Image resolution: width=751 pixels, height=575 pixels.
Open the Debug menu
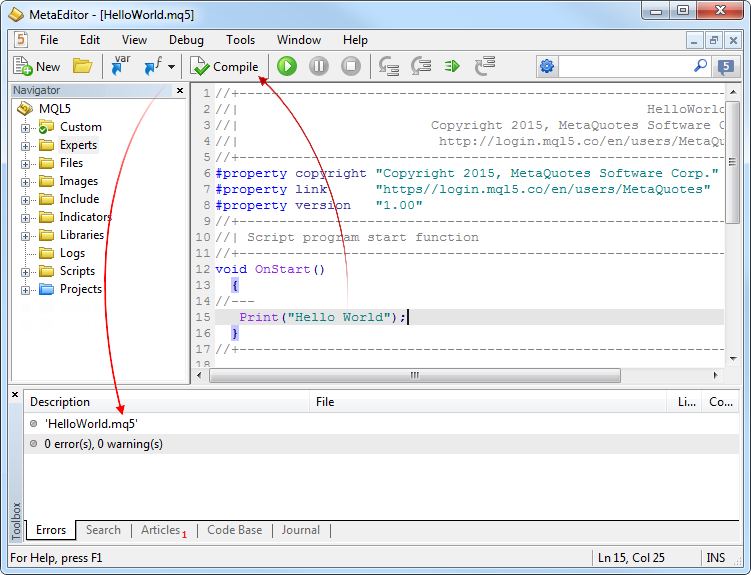pos(186,40)
